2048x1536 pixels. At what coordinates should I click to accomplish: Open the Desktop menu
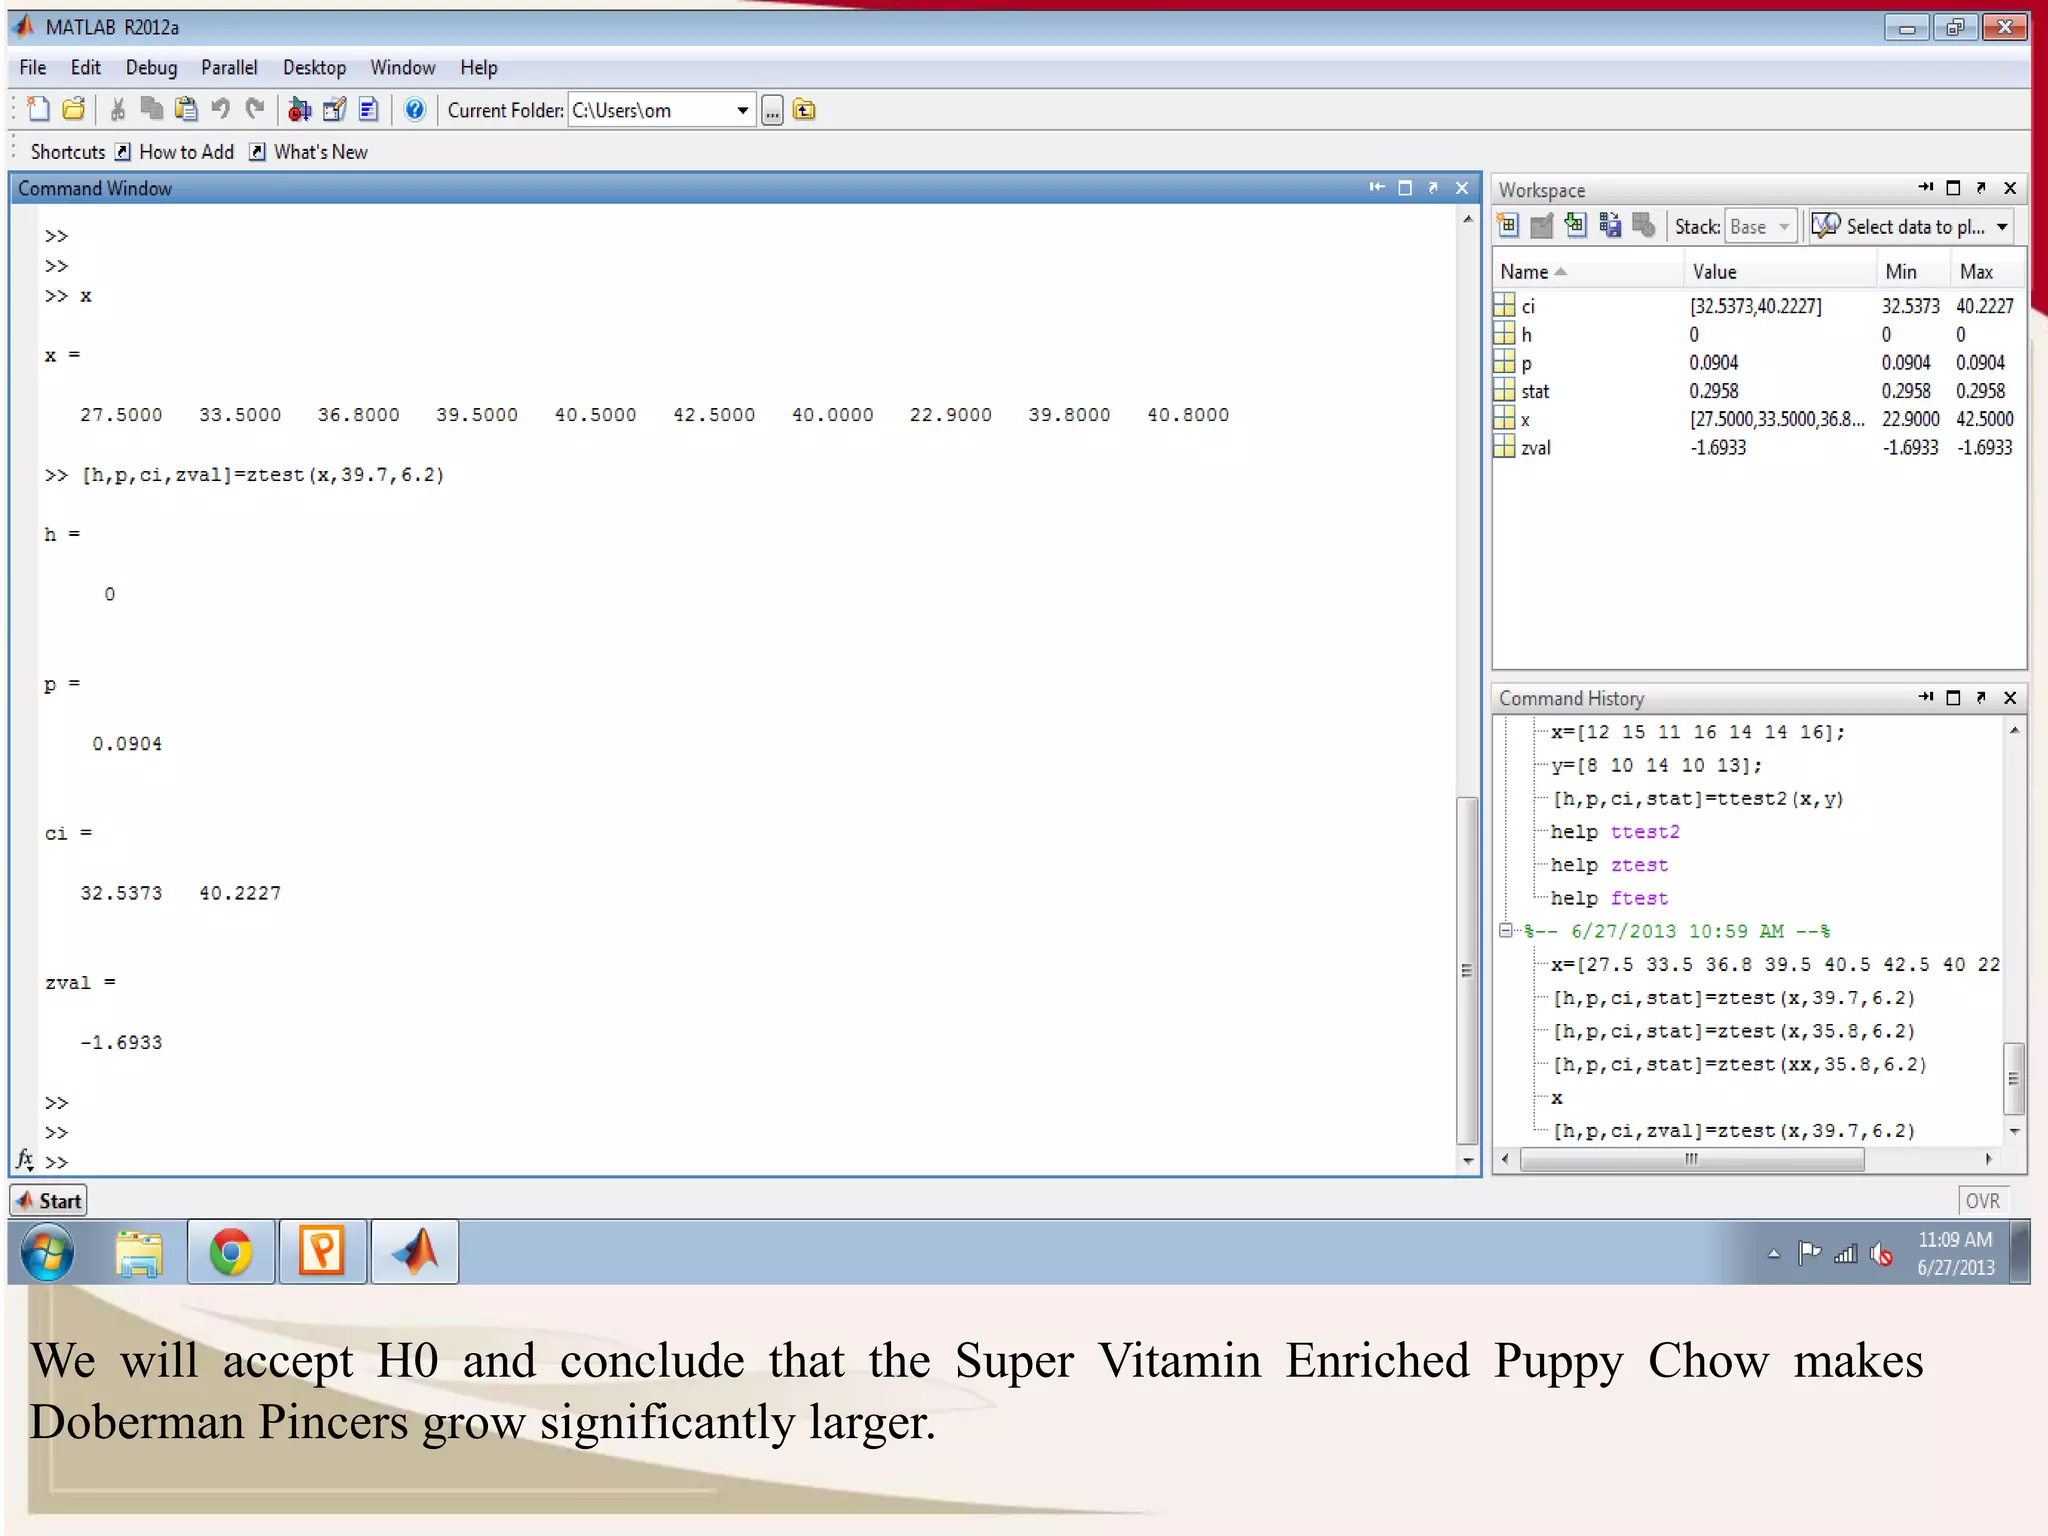coord(314,68)
